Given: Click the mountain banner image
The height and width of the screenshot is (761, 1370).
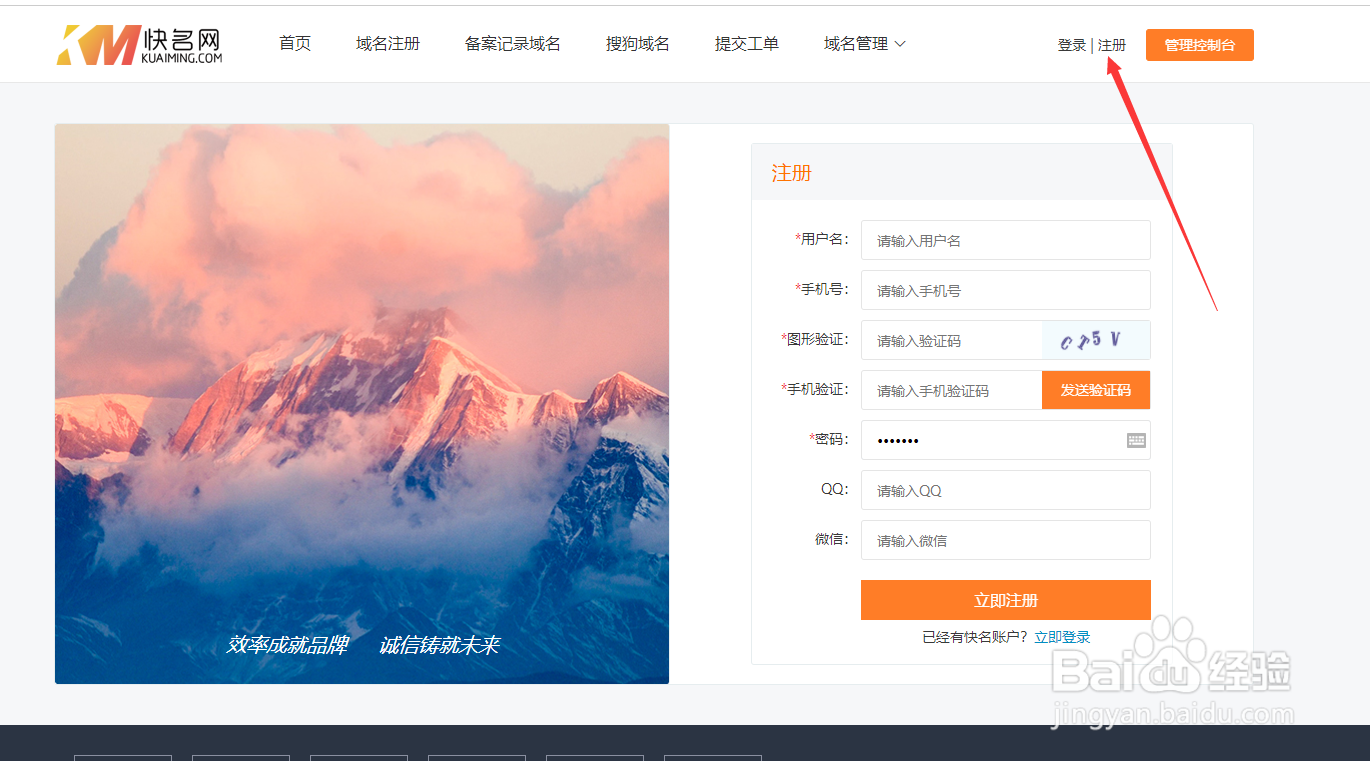Looking at the screenshot, I should coord(362,404).
